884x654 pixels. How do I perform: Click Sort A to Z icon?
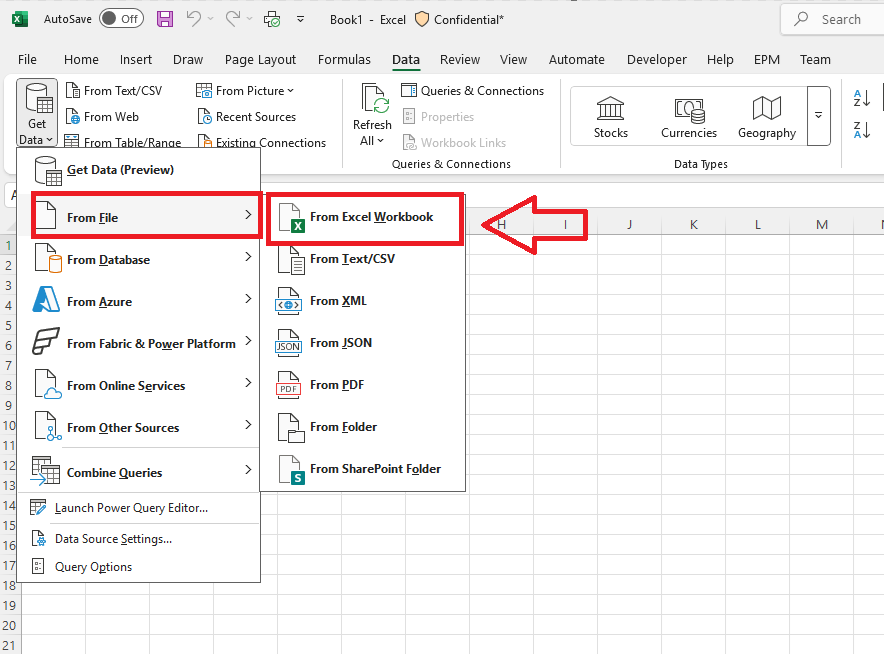click(x=861, y=98)
